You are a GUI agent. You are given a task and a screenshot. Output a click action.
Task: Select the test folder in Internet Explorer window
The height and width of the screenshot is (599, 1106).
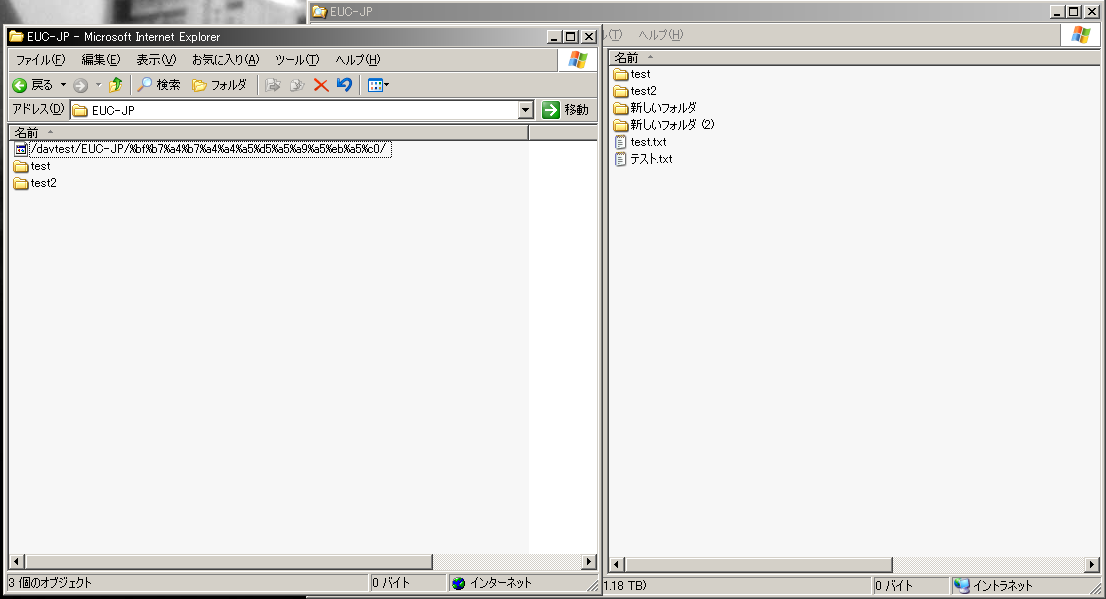point(32,166)
